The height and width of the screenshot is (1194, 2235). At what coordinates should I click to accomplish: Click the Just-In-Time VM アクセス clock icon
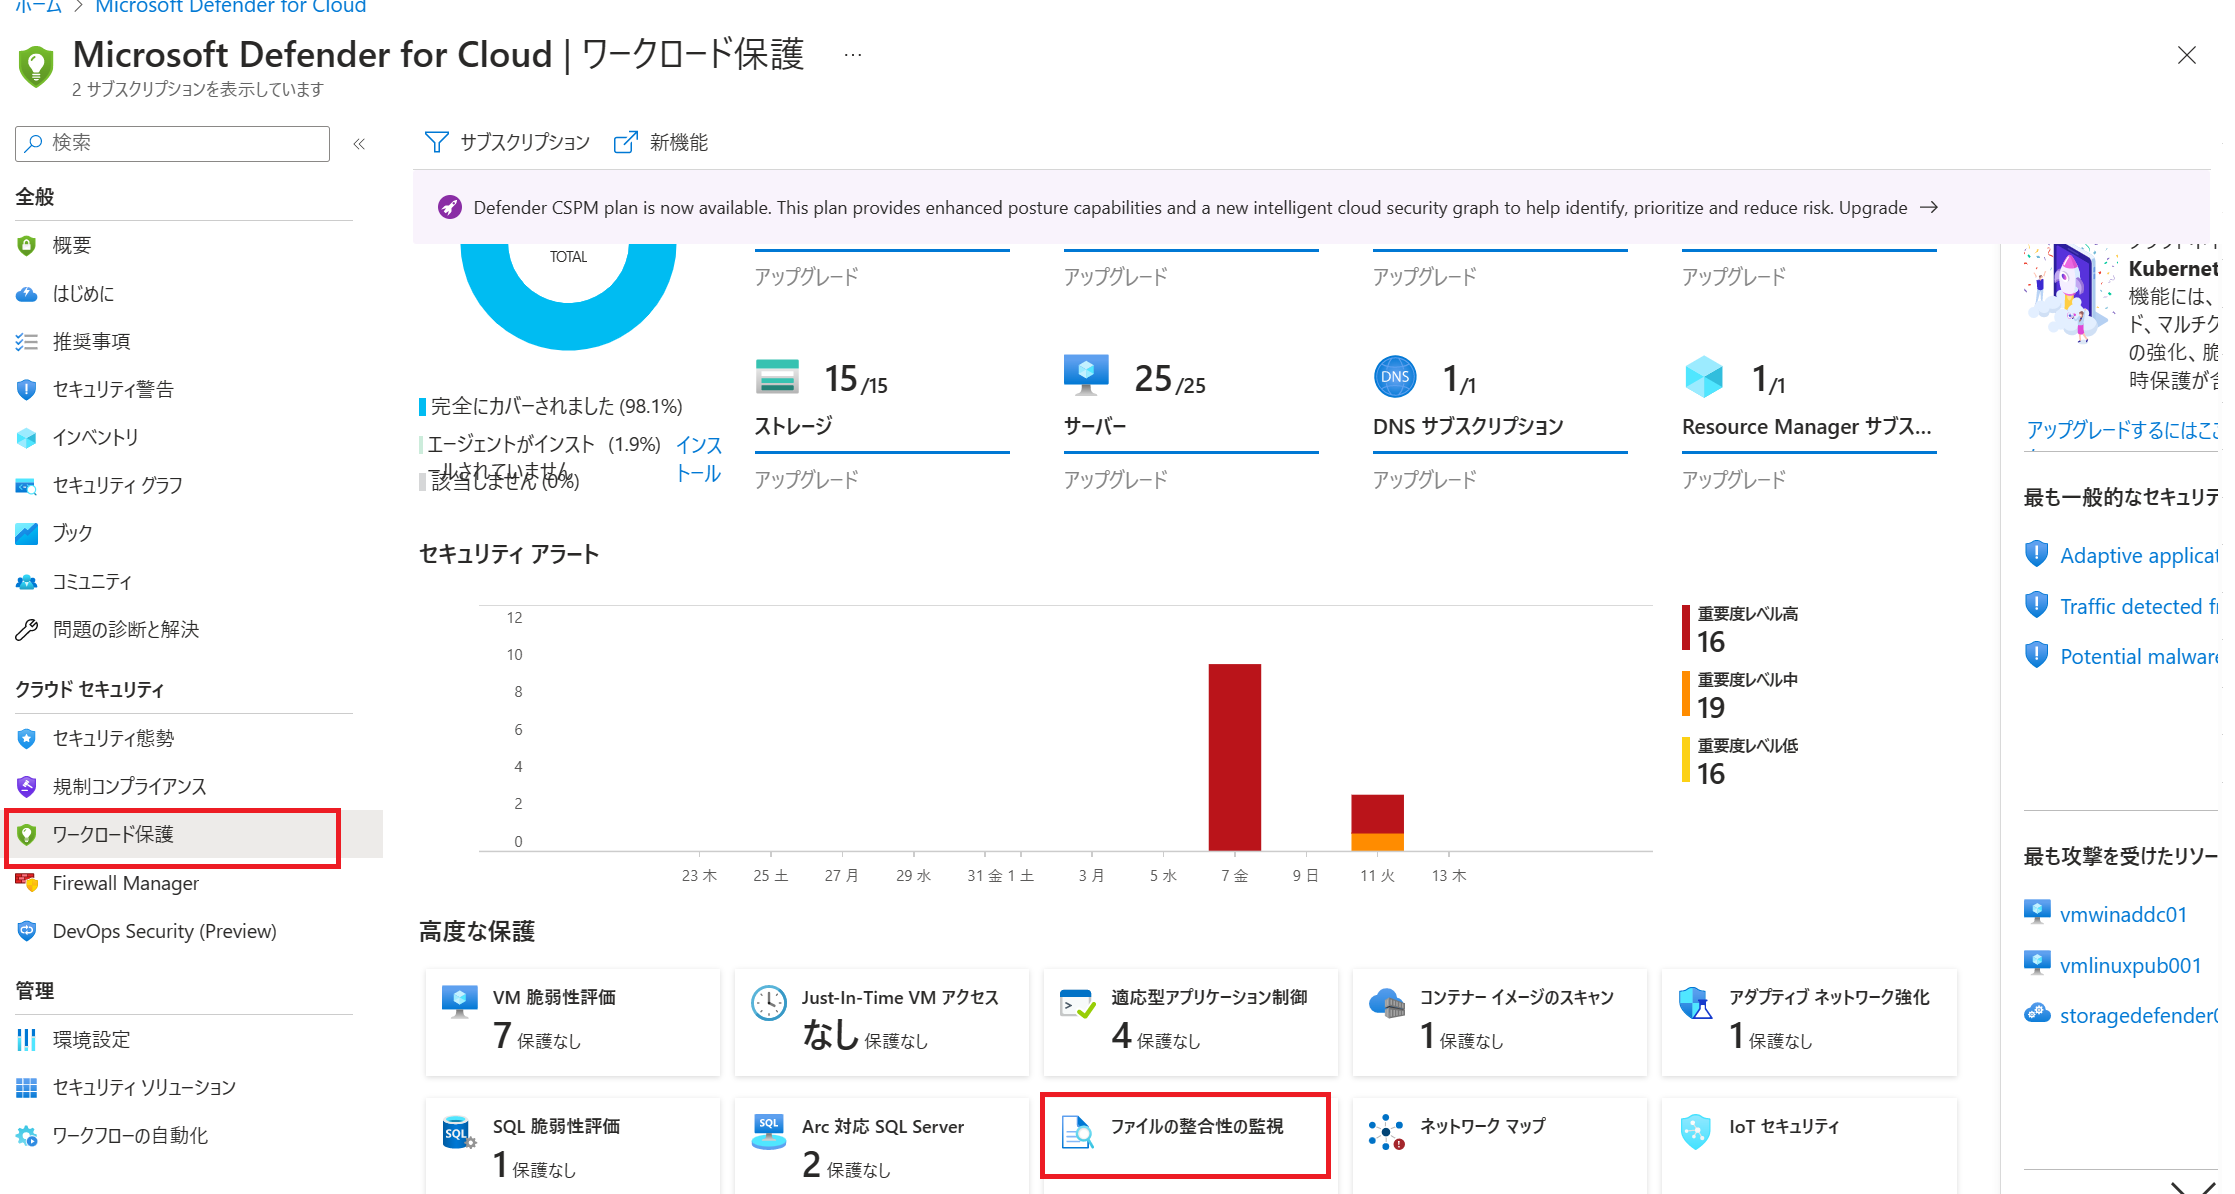768,1003
